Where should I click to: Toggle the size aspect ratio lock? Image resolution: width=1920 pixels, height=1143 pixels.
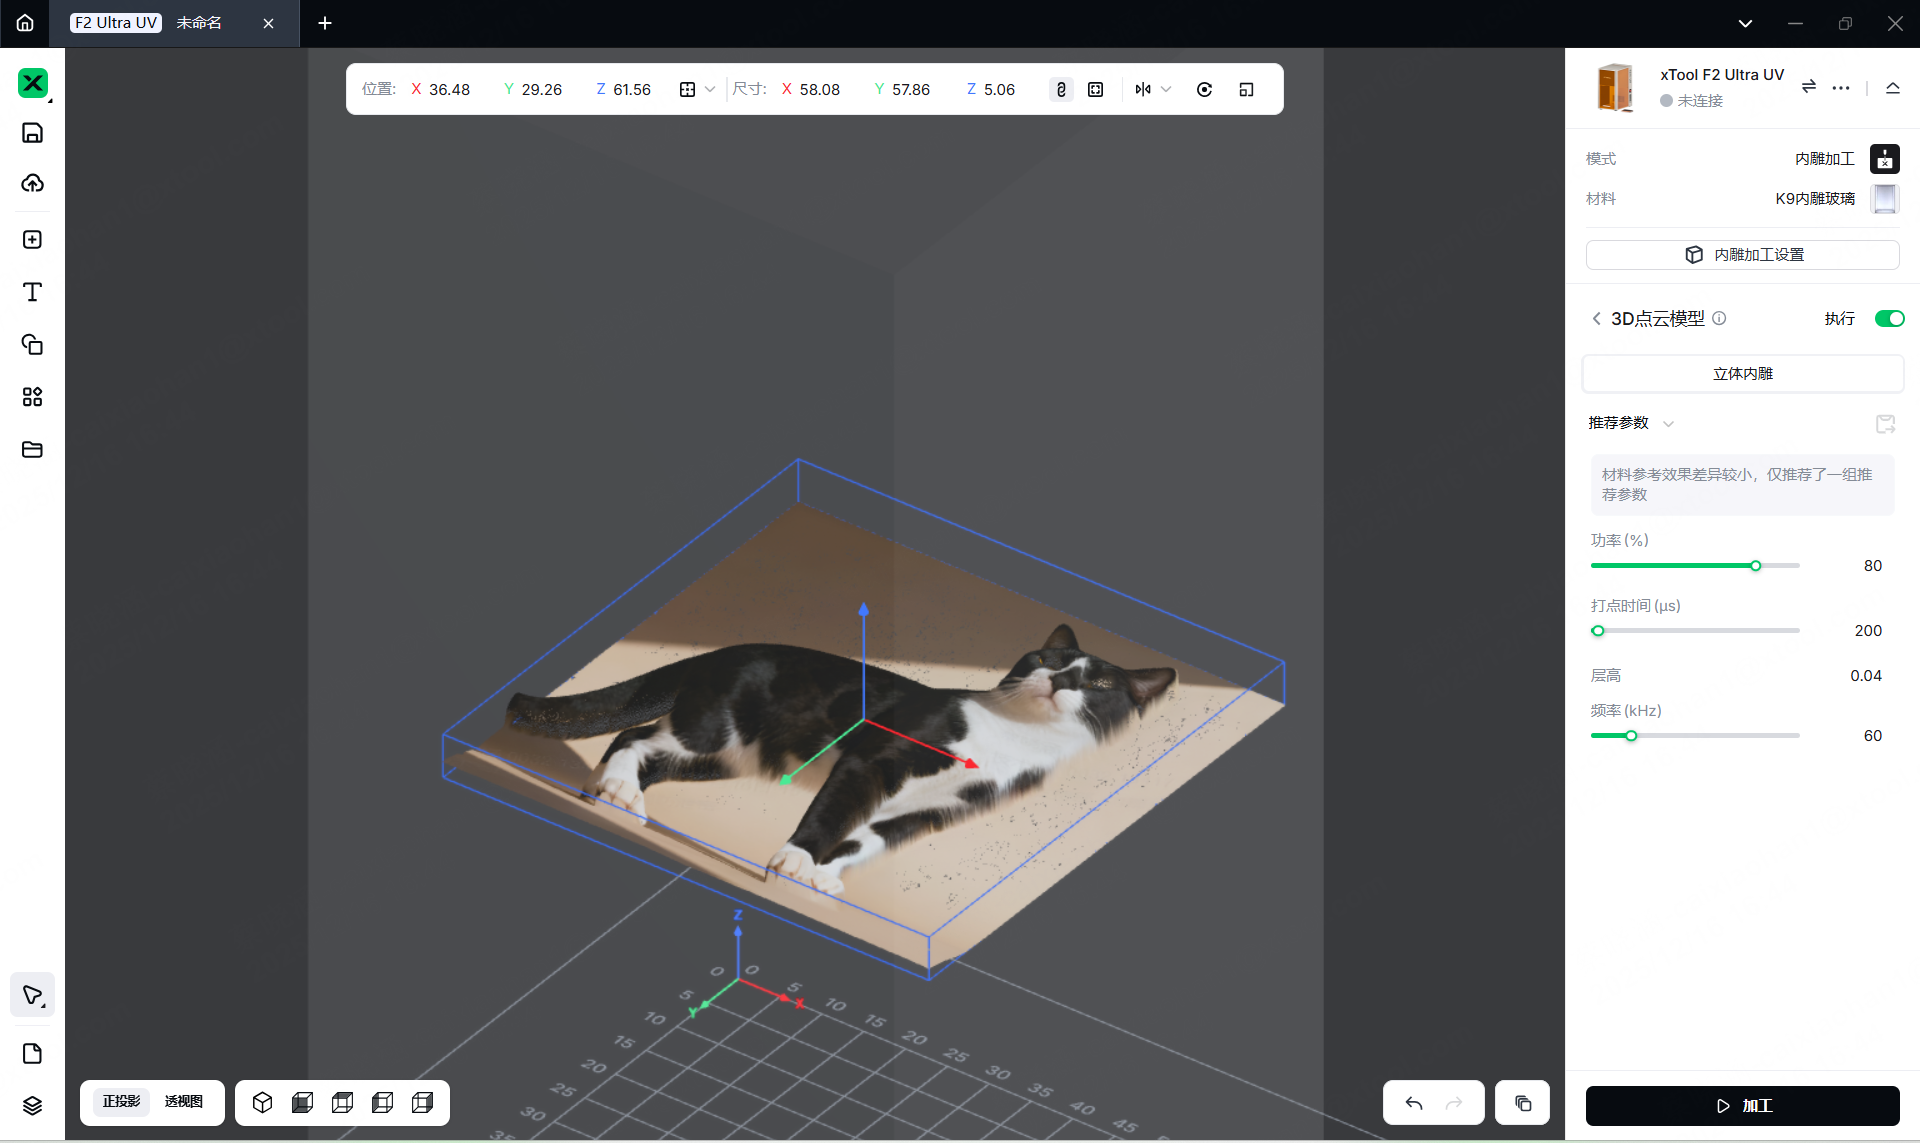[x=1061, y=89]
